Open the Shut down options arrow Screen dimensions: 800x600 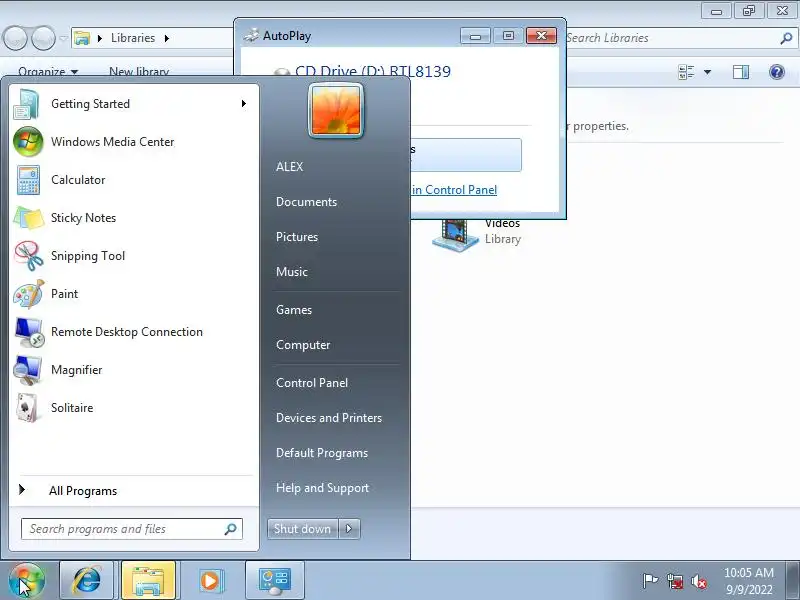(349, 529)
